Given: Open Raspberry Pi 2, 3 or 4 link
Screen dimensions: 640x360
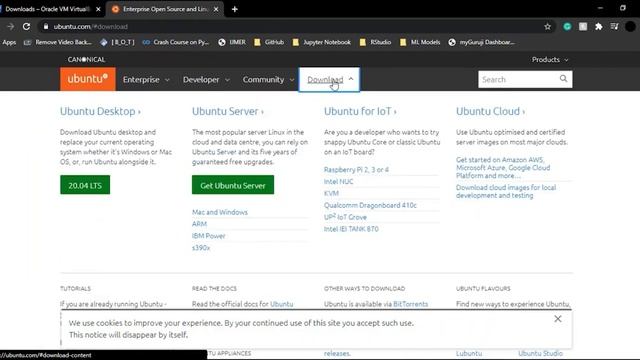Looking at the screenshot, I should (x=356, y=169).
